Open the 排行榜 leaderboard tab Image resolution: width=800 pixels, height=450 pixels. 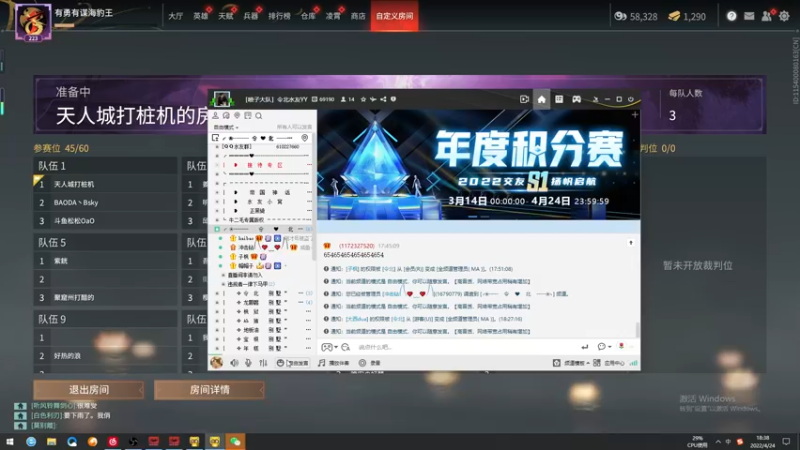(x=279, y=16)
